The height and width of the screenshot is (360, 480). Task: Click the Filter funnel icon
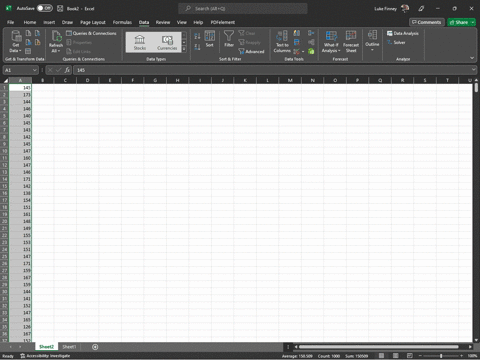(x=229, y=39)
